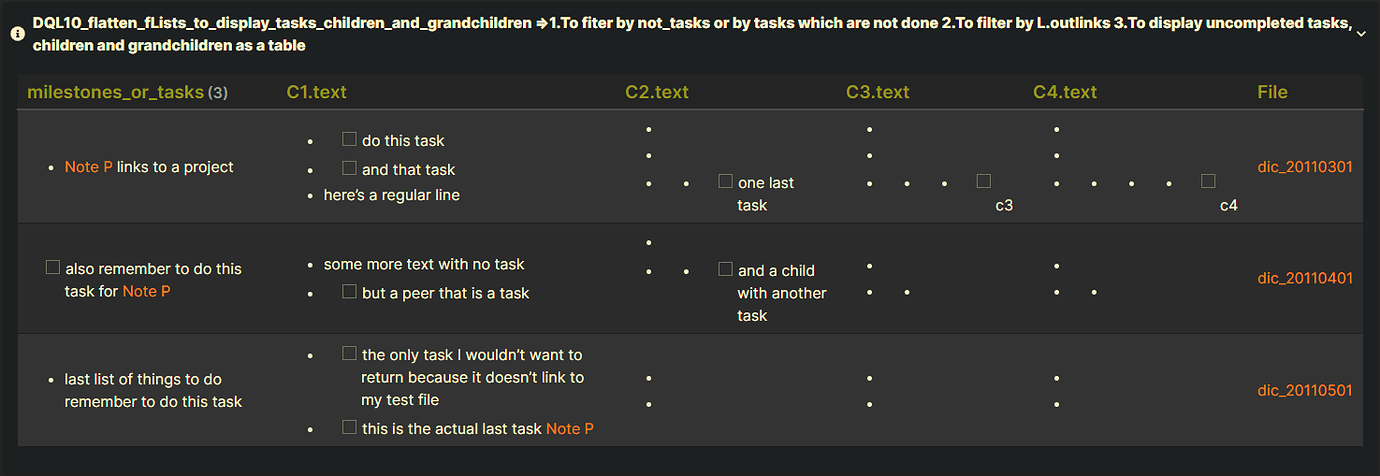This screenshot has width=1380, height=476.
Task: Click the milestones_or_tasks column header
Action: (x=116, y=92)
